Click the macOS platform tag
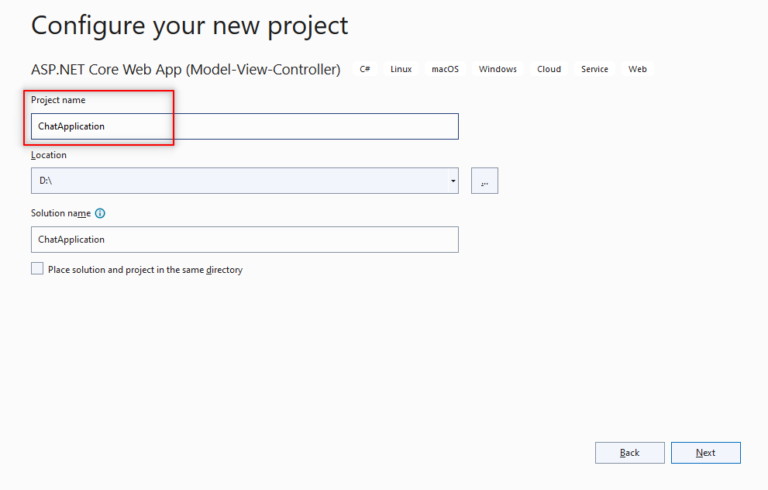Image resolution: width=768 pixels, height=490 pixels. tap(445, 69)
